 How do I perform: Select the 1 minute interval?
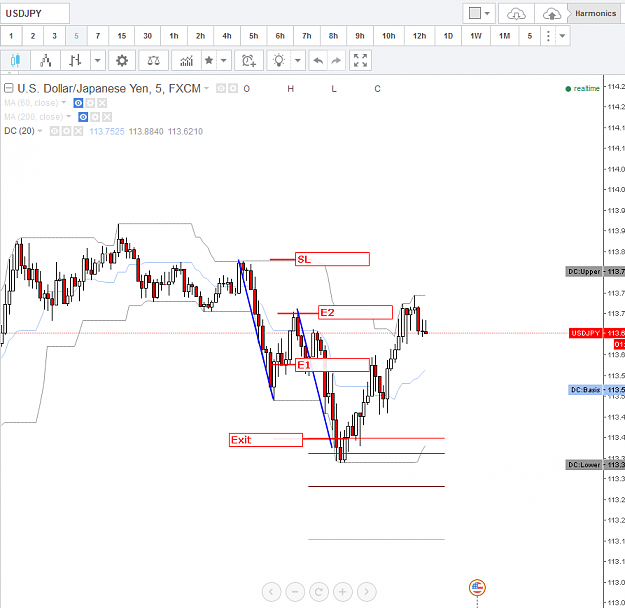pyautogui.click(x=11, y=36)
